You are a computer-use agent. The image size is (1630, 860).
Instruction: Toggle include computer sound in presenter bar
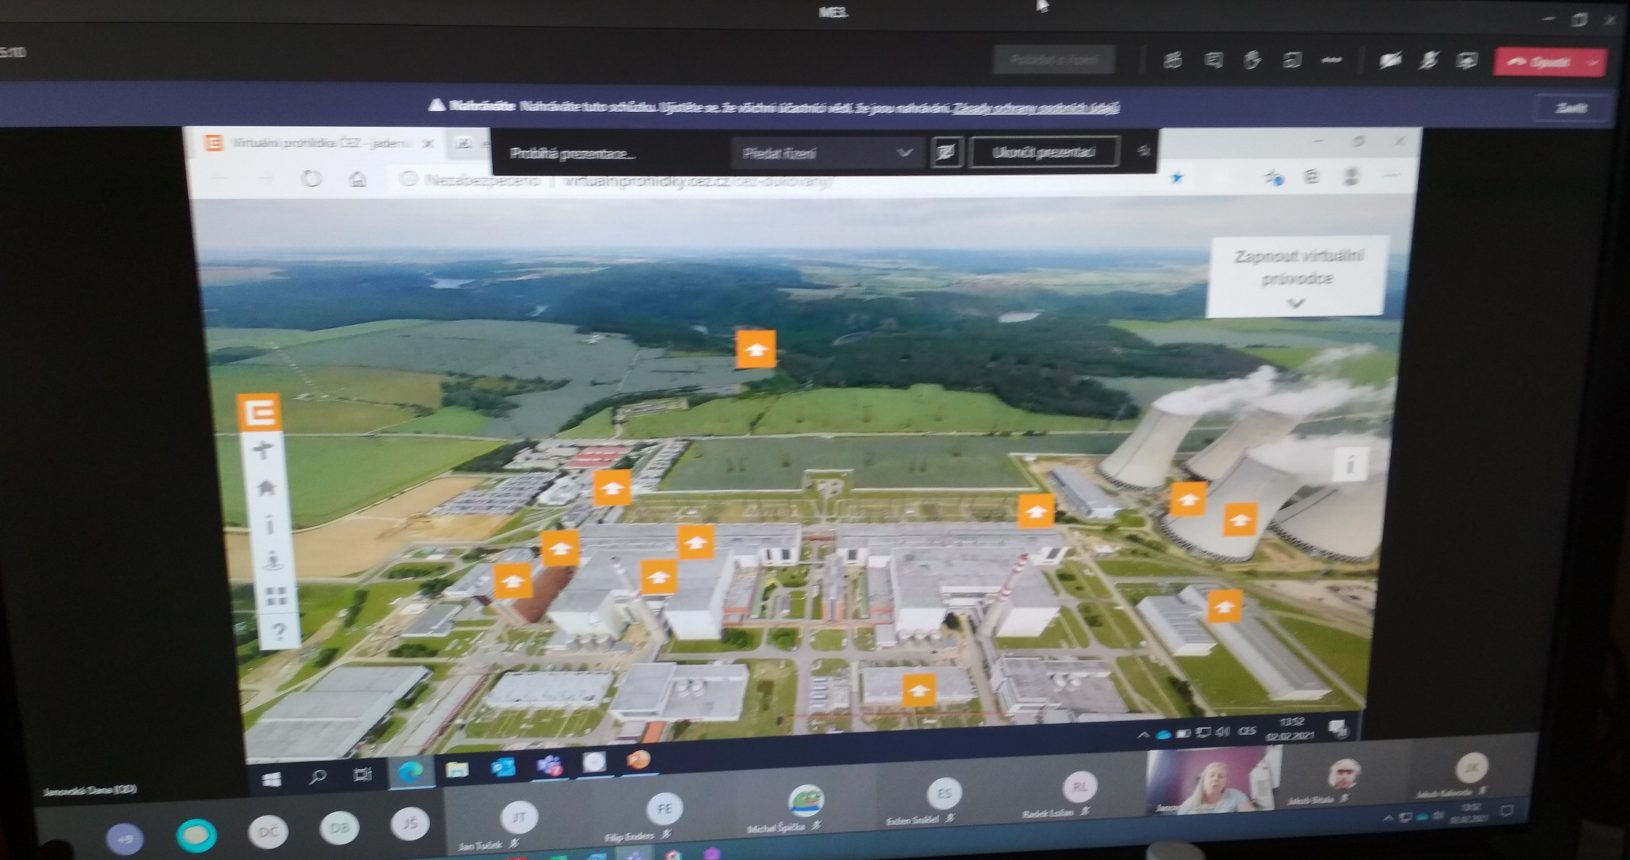(x=946, y=153)
